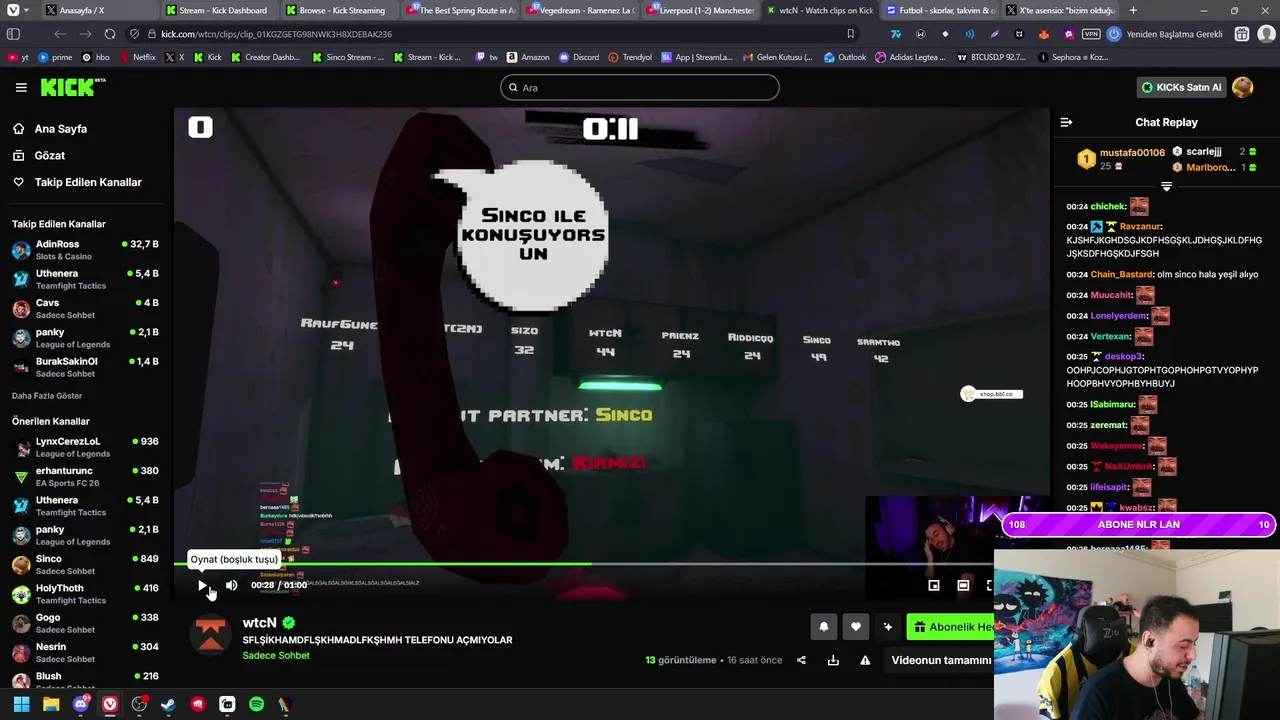Screen dimensions: 1280x720
Task: Report the clip via warning icon
Action: tap(865, 660)
